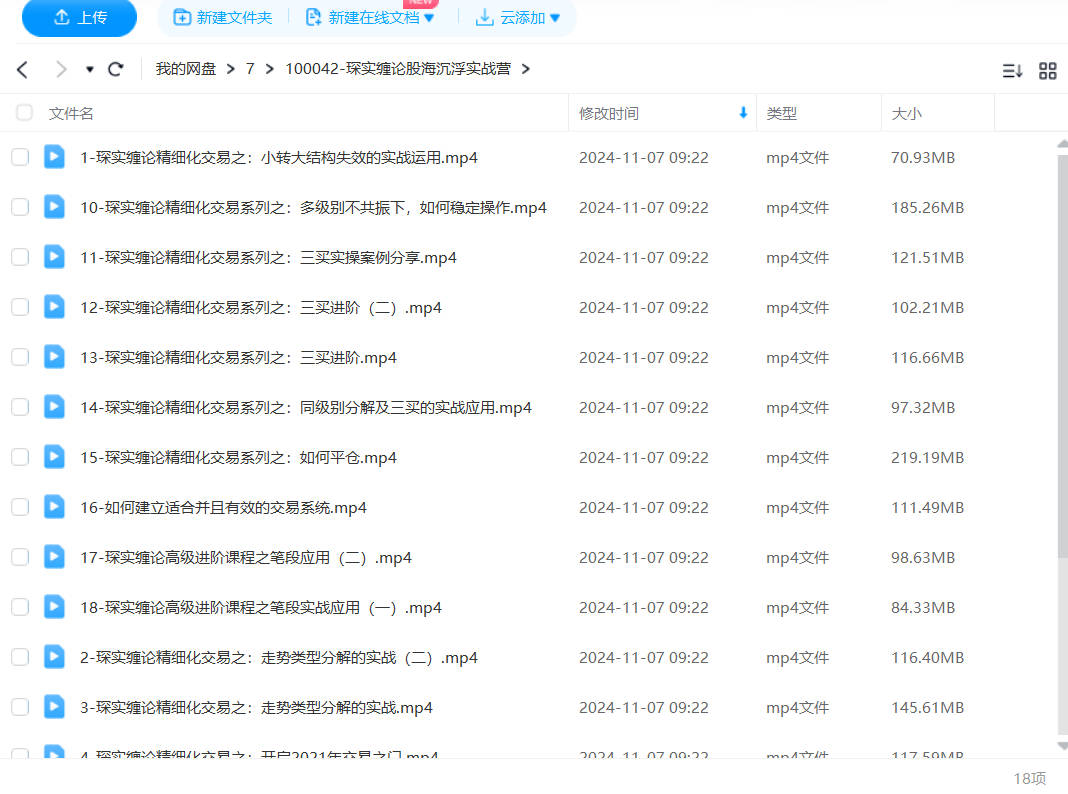This screenshot has height=794, width=1068.
Task: Open the navigation history dropdown triangle
Action: [89, 69]
